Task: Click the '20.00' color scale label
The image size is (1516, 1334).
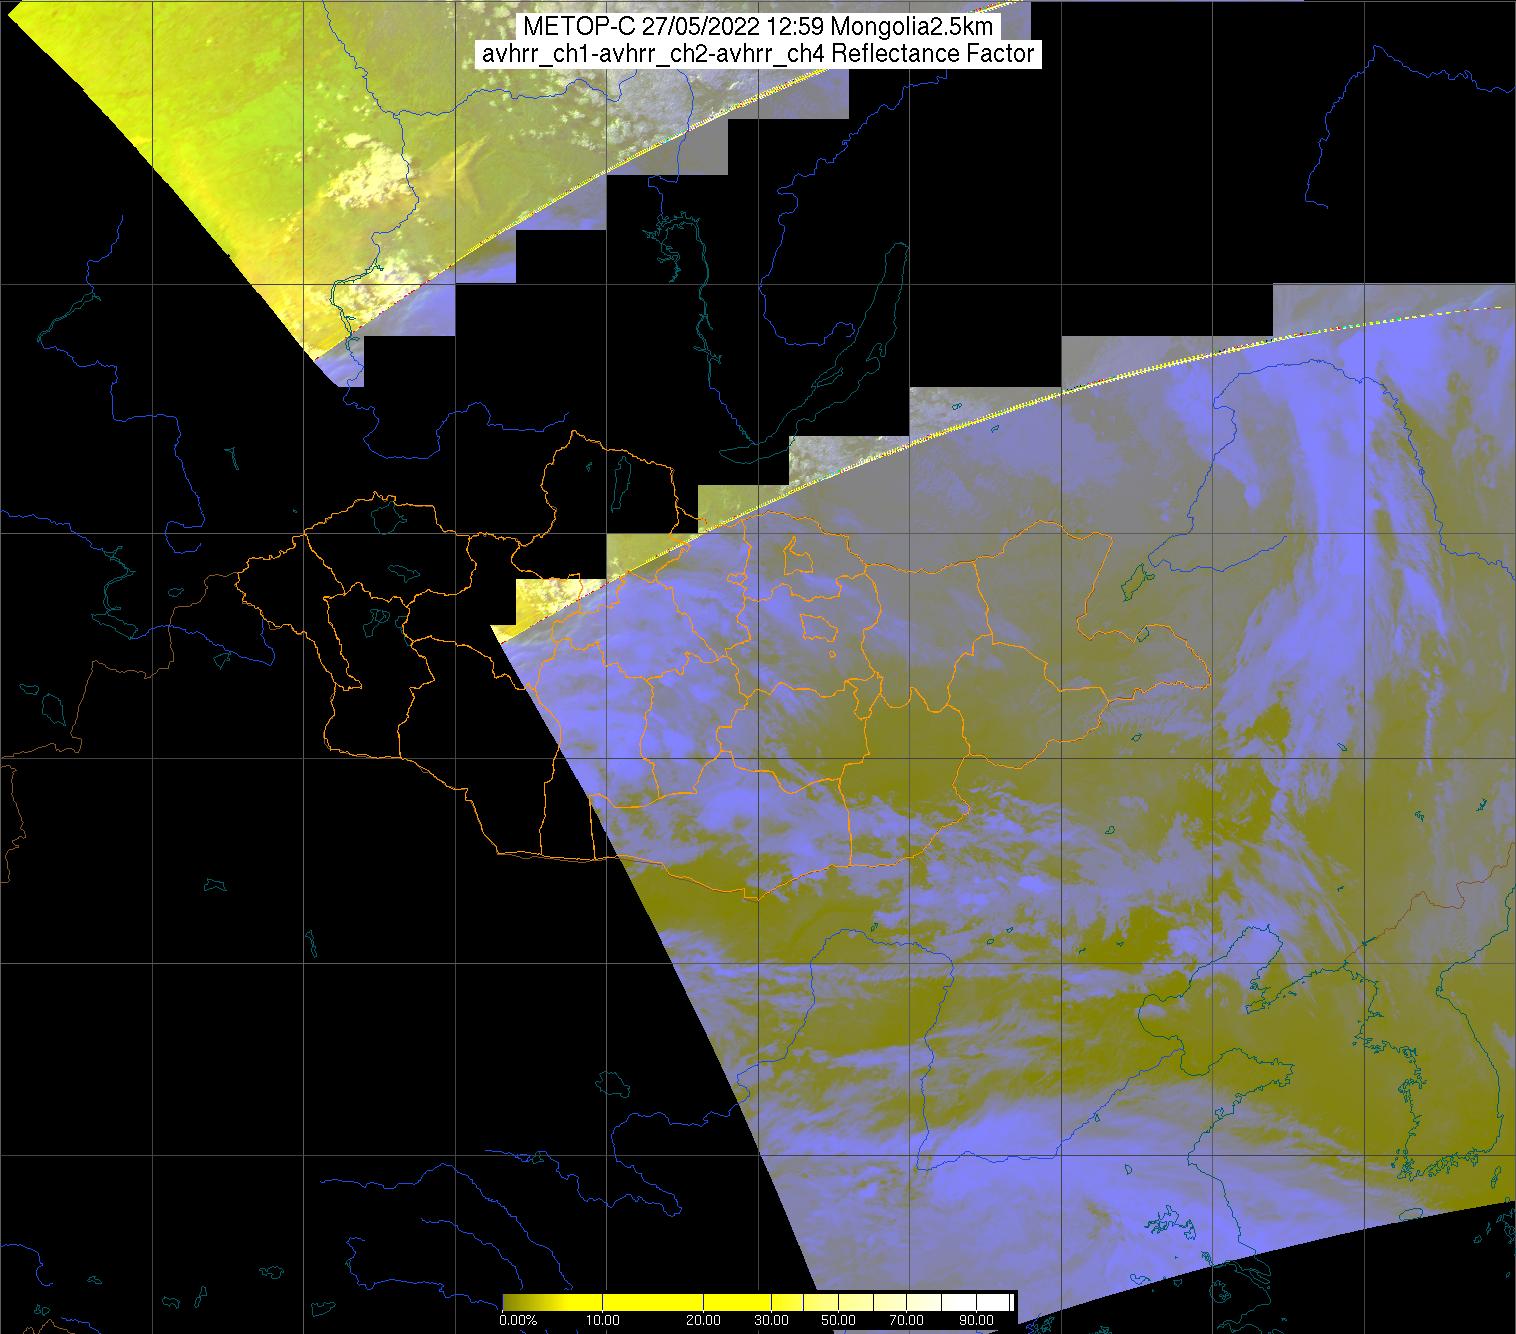Action: click(704, 1321)
